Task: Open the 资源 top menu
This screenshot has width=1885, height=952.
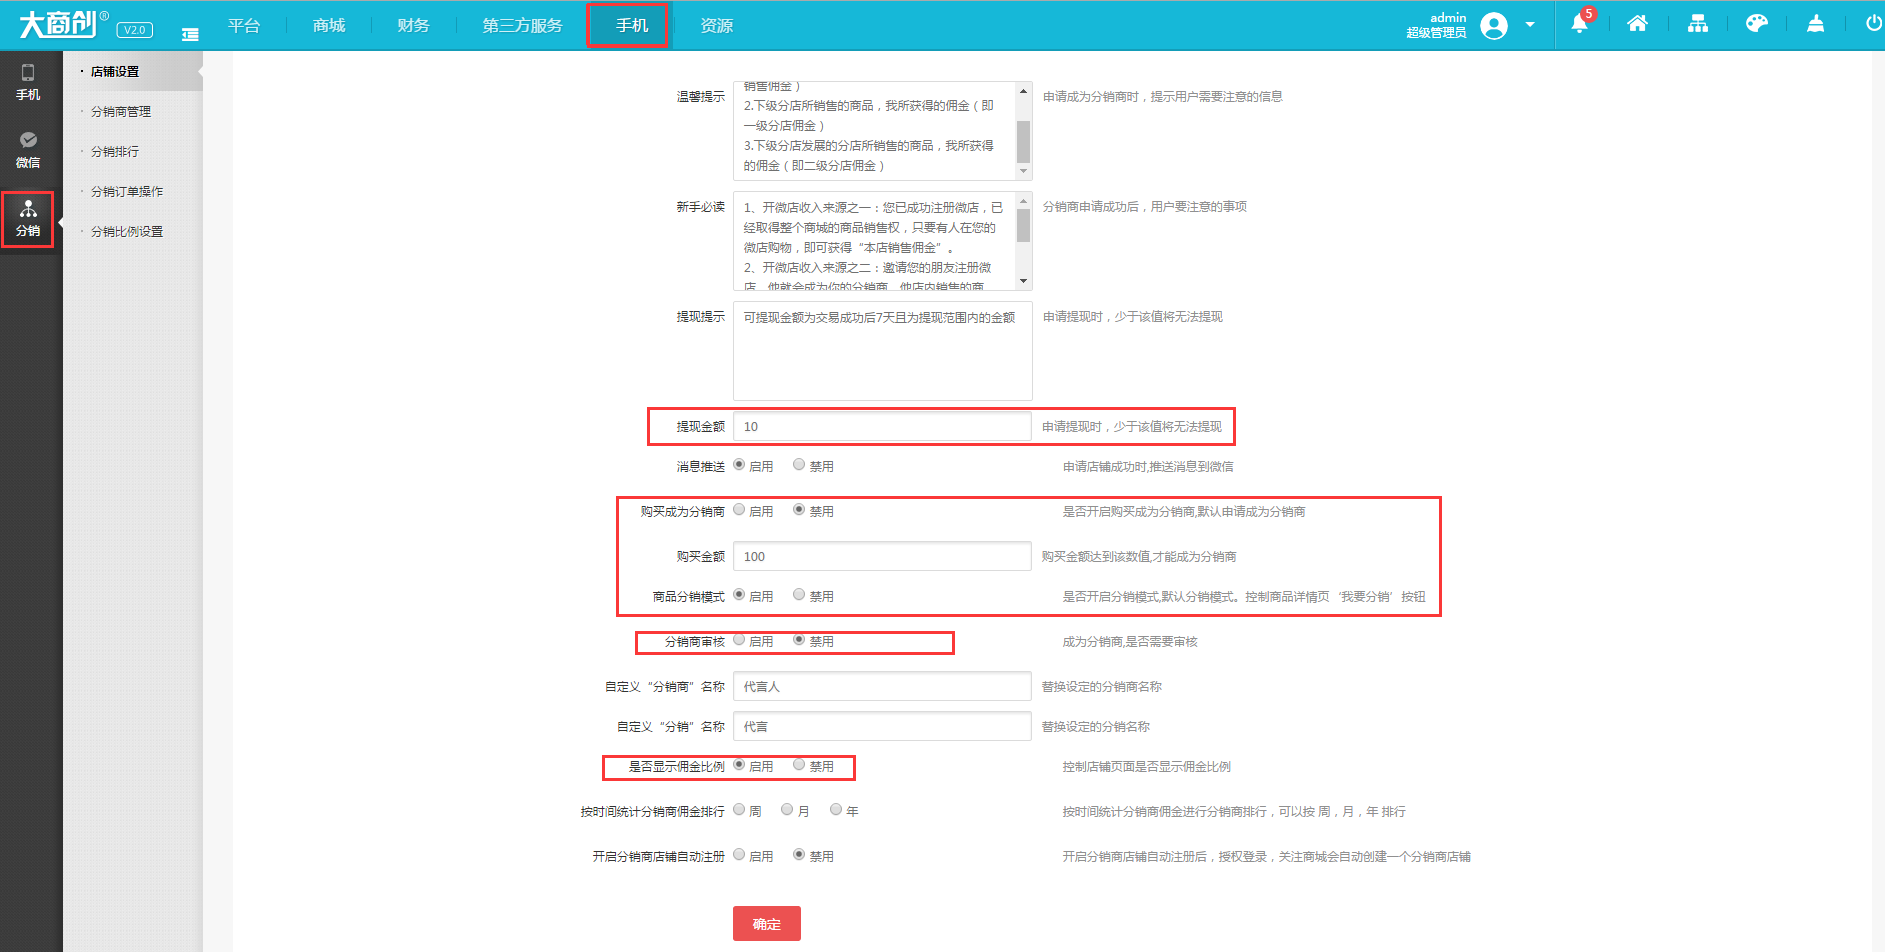Action: pos(717,26)
